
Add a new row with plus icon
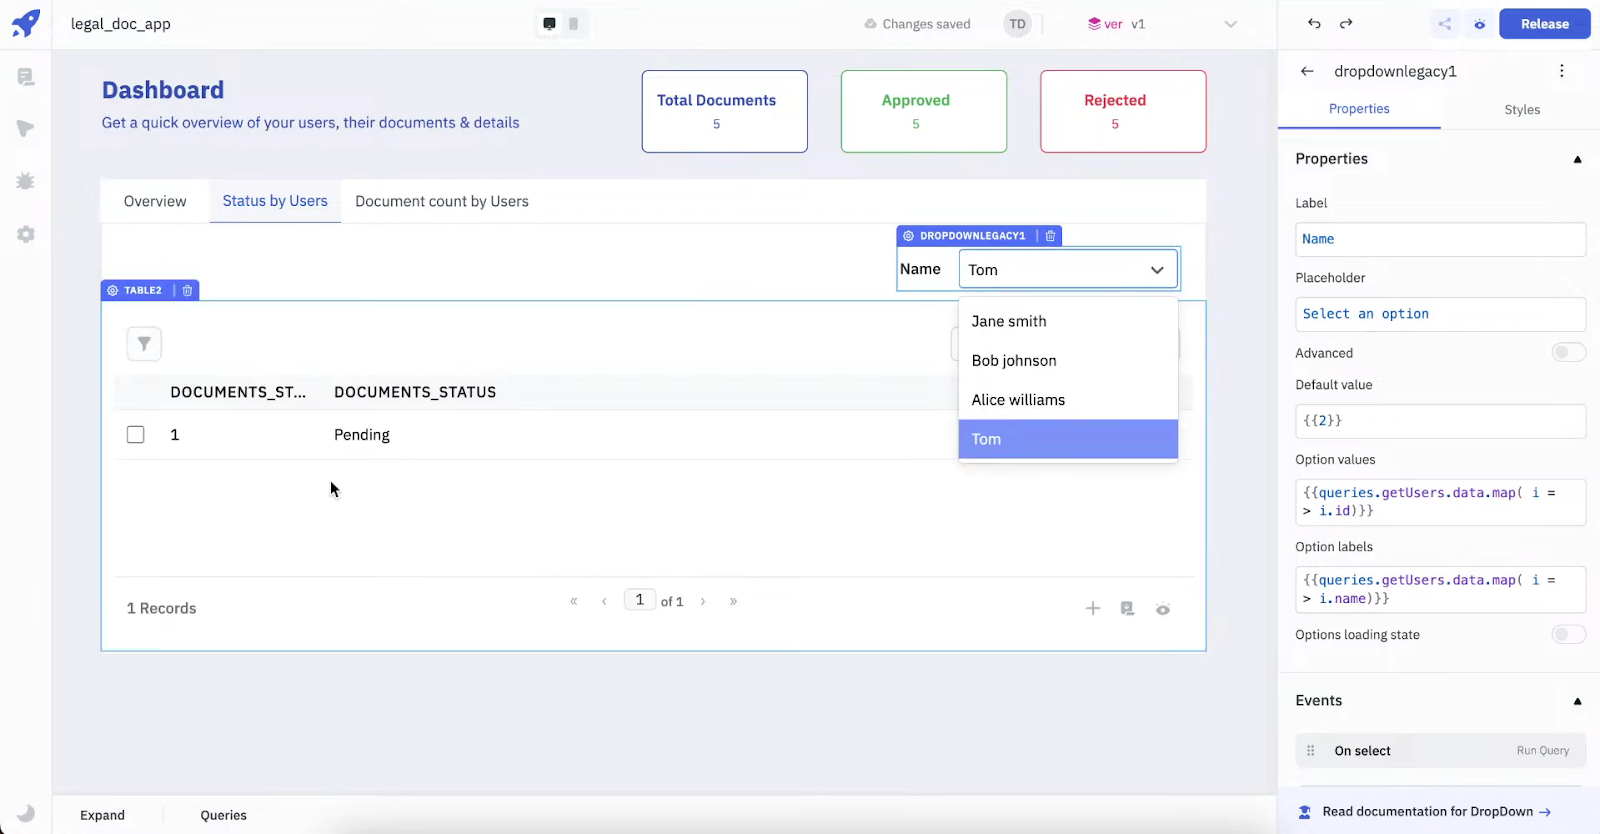(x=1093, y=608)
